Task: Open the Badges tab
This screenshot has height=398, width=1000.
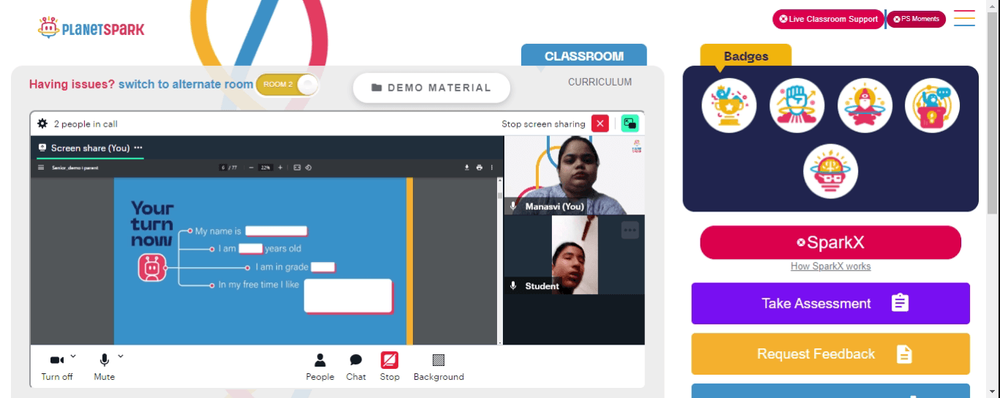Action: click(x=746, y=56)
